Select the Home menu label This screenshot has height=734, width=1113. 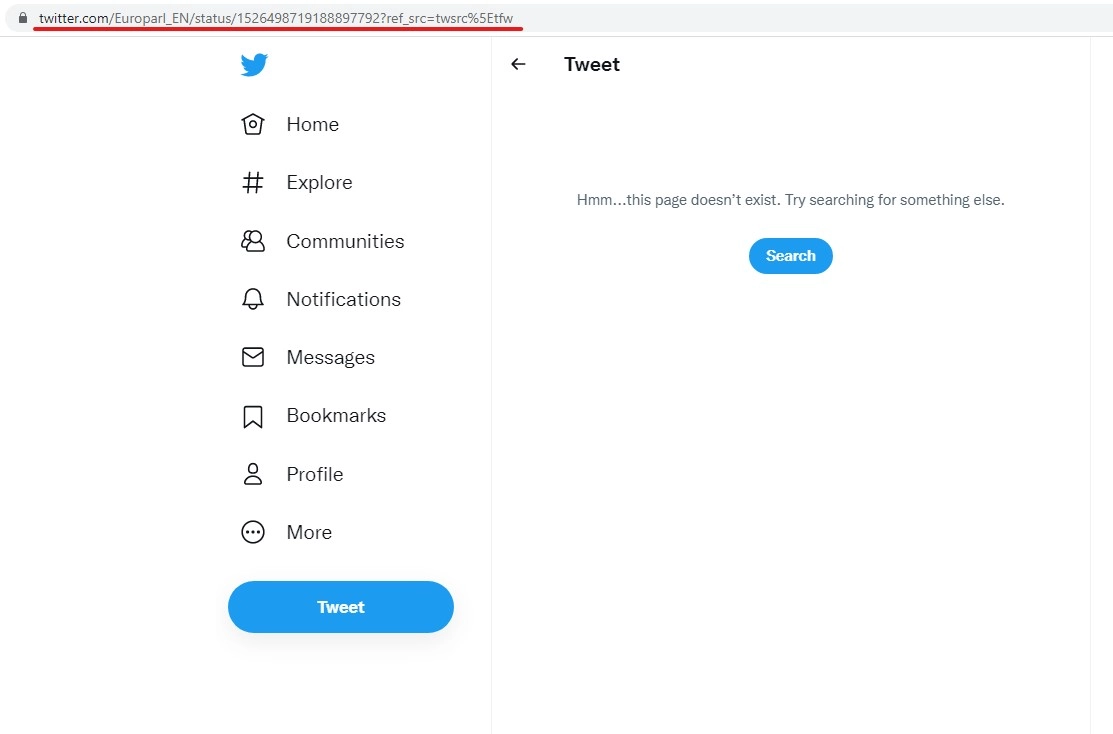312,124
